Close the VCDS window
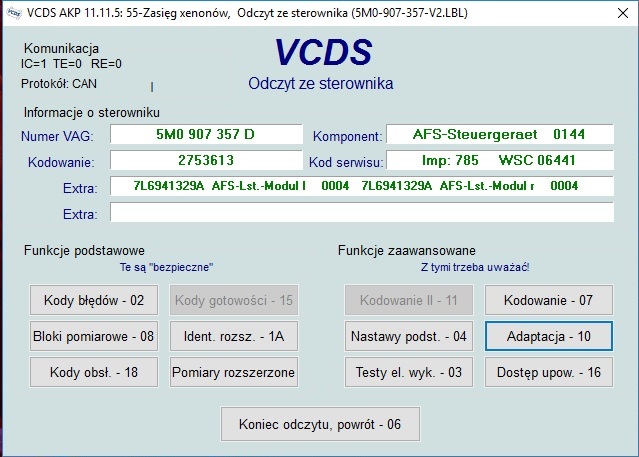Image resolution: width=639 pixels, height=457 pixels. tap(623, 13)
